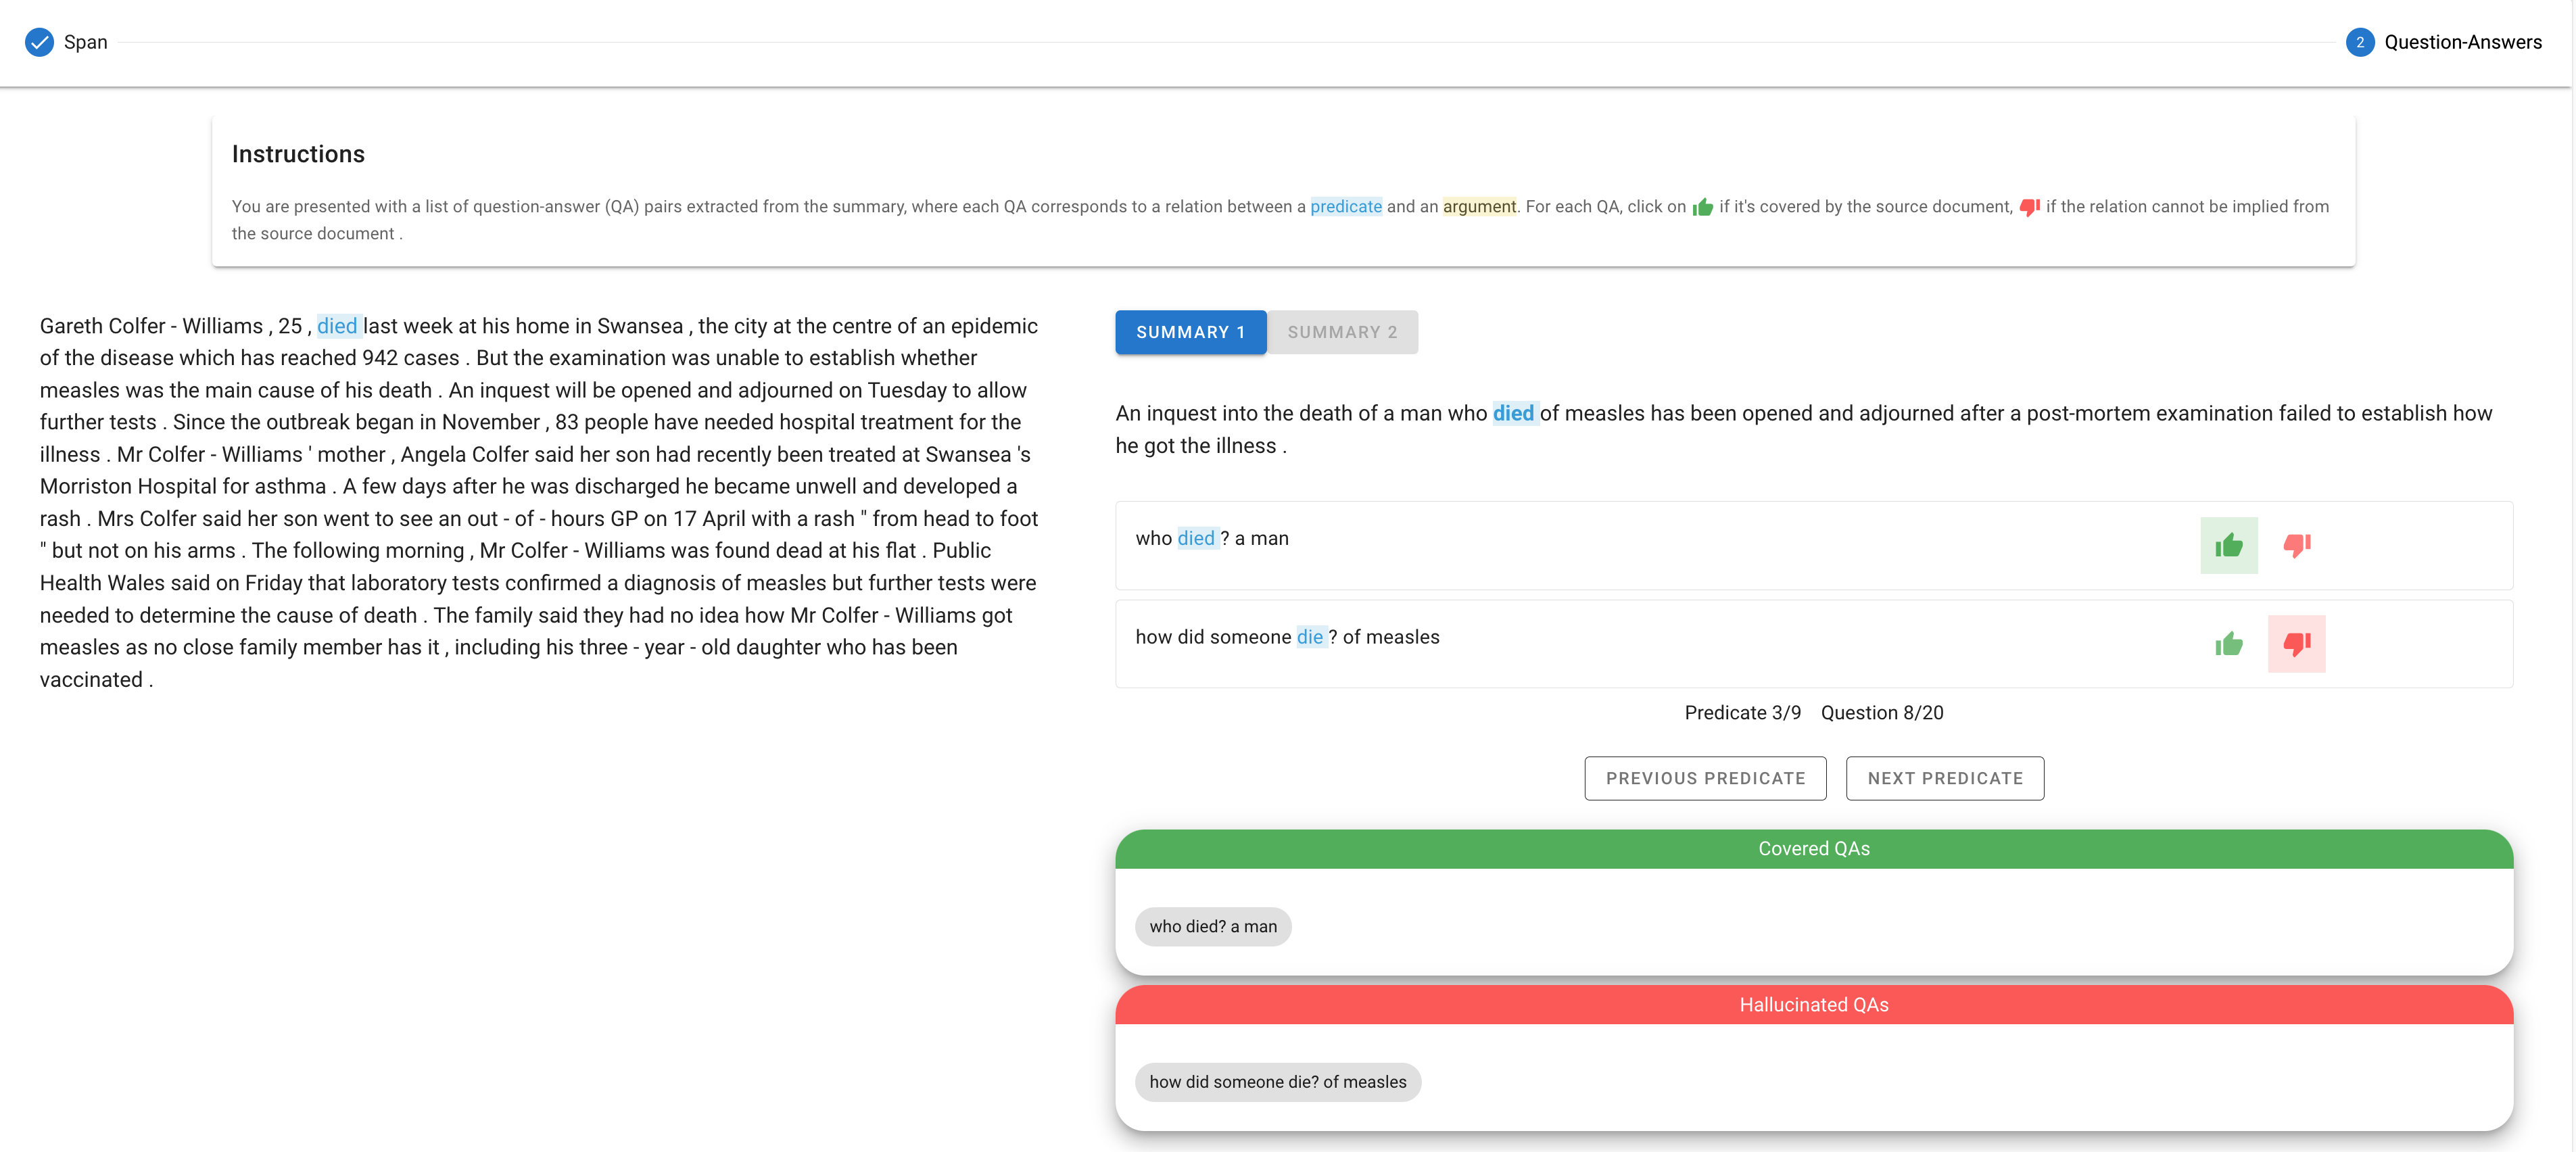The height and width of the screenshot is (1152, 2576).
Task: Click thumbs down icon in Instructions text
Action: (x=2029, y=207)
